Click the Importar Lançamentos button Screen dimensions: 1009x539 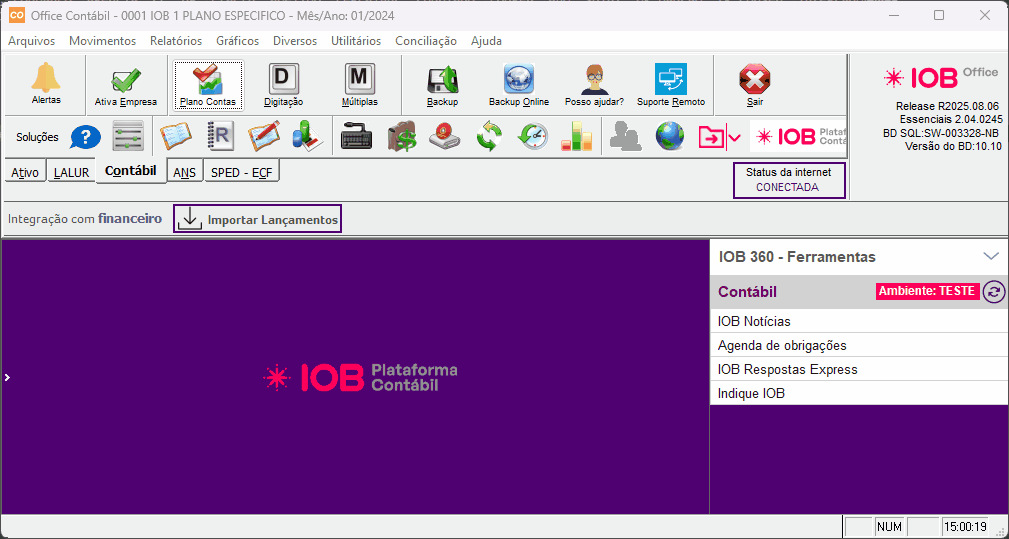click(258, 219)
